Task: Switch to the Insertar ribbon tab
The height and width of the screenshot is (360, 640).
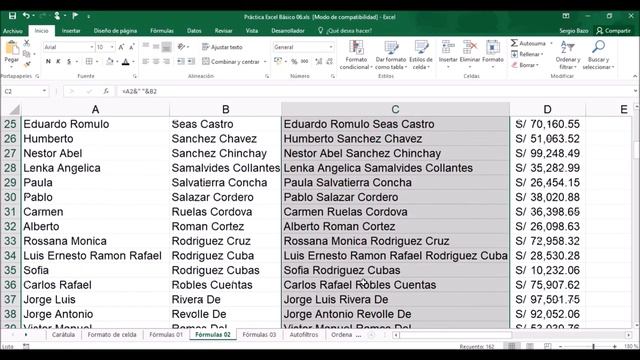Action: pyautogui.click(x=71, y=31)
